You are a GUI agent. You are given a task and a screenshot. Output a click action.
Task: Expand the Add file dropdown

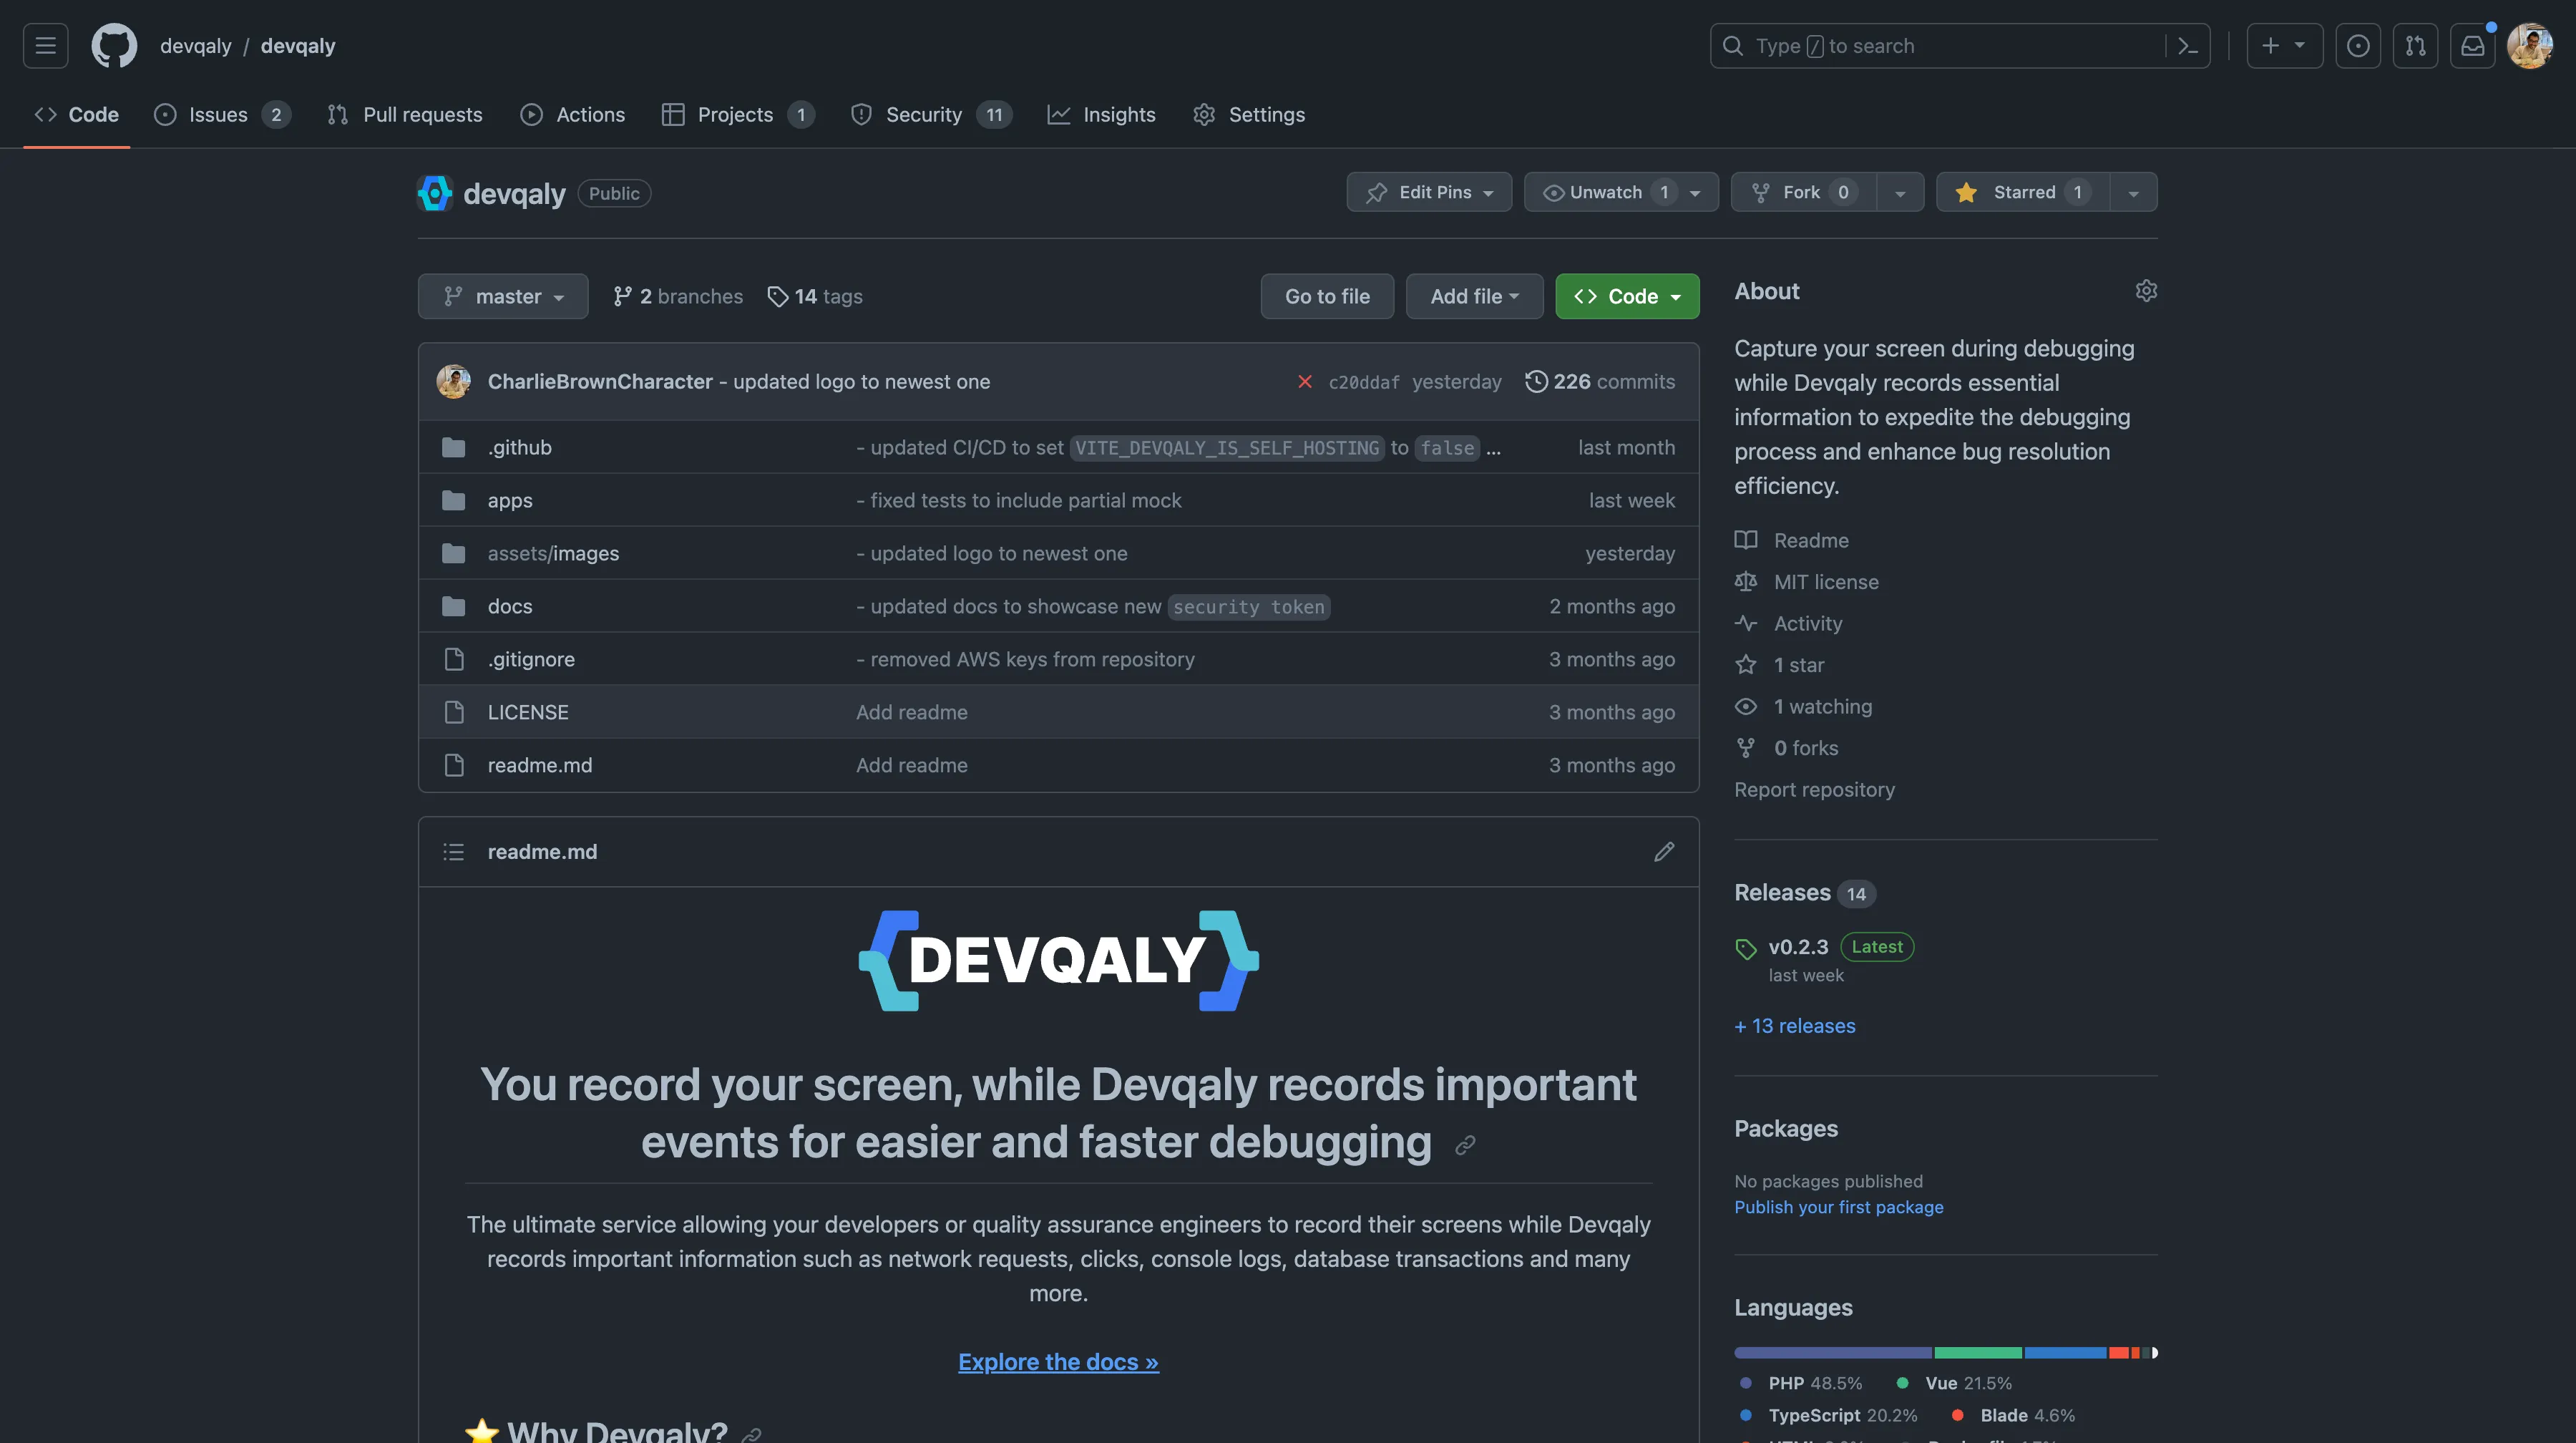coord(1473,296)
